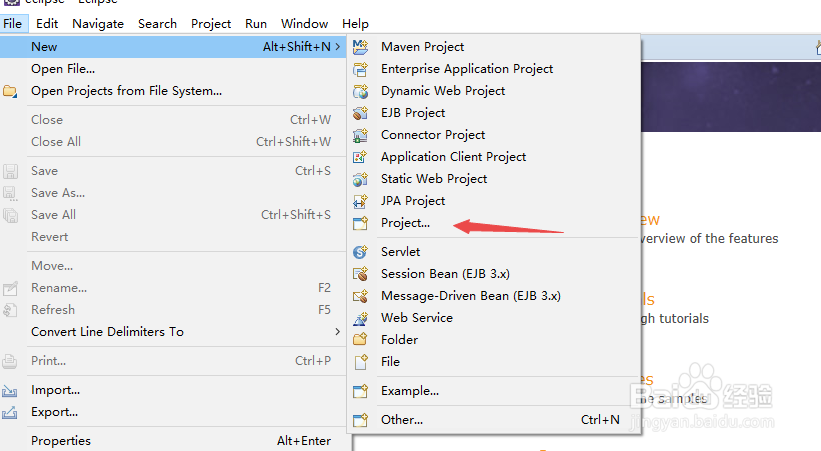Click the Web Service icon
This screenshot has height=451, width=821.
(361, 318)
